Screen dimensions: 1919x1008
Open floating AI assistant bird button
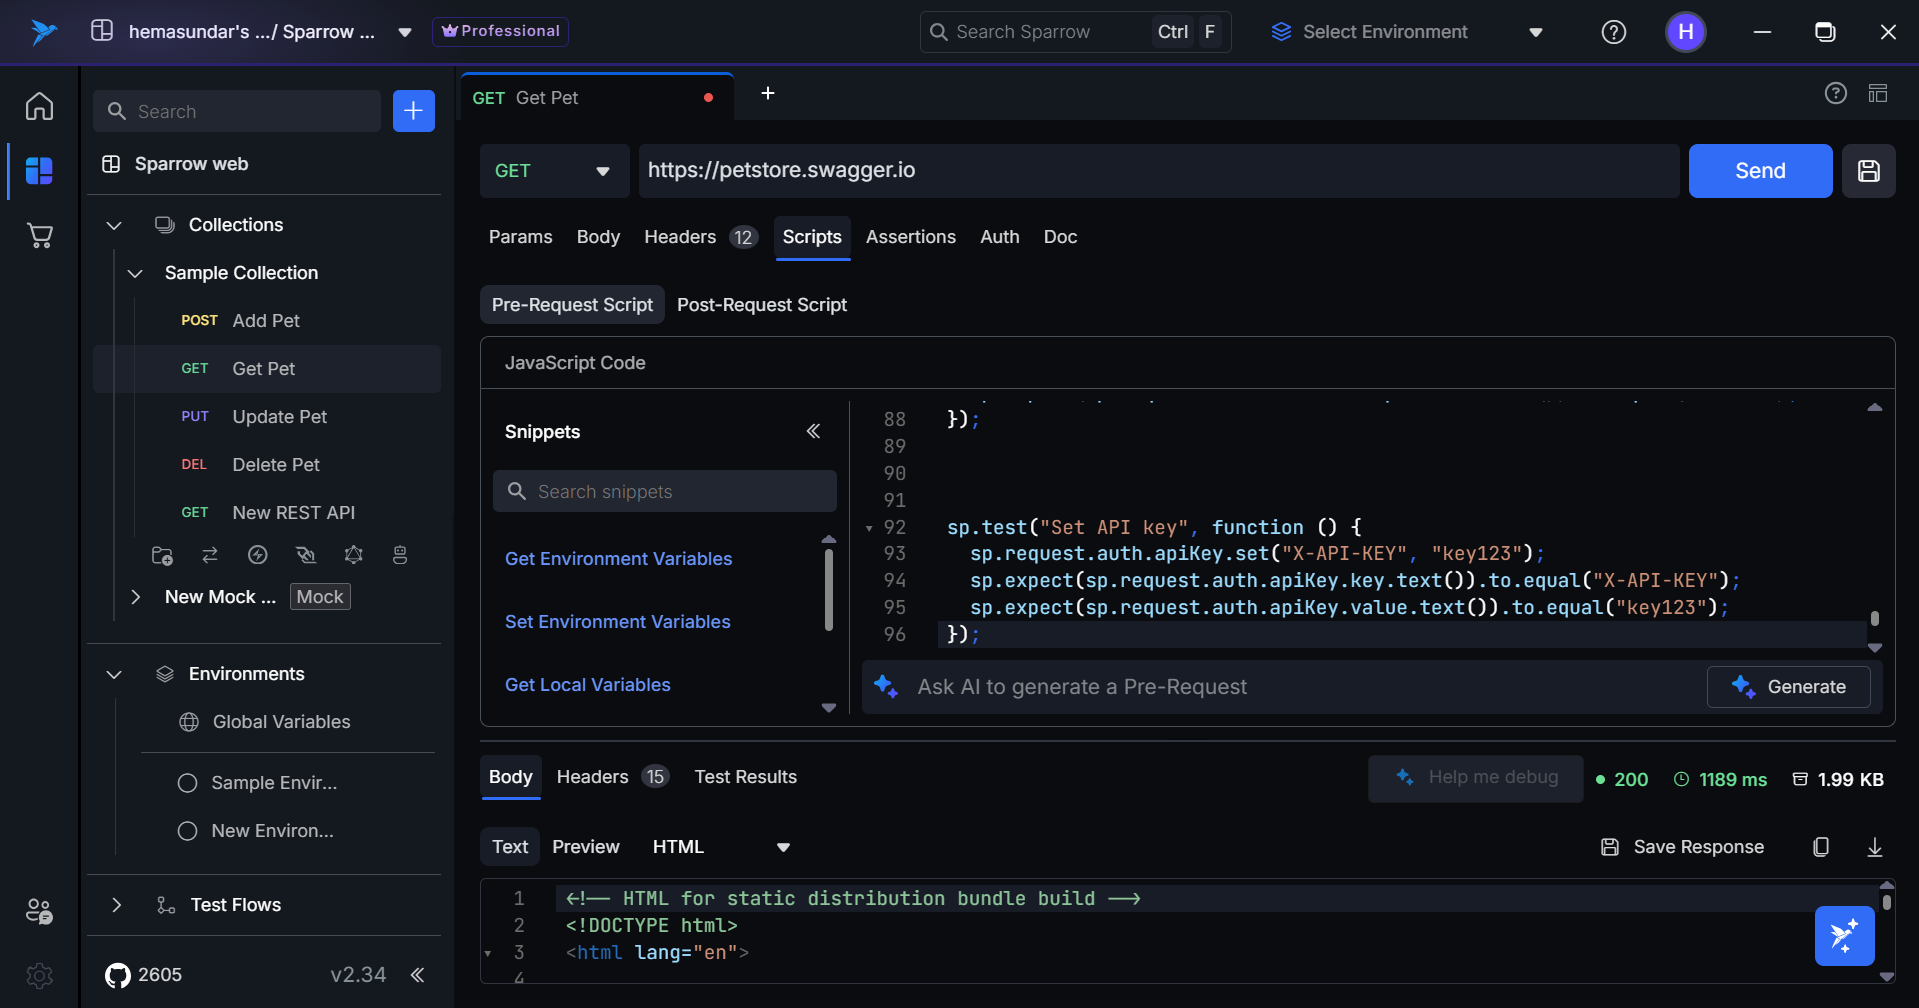(x=1844, y=936)
